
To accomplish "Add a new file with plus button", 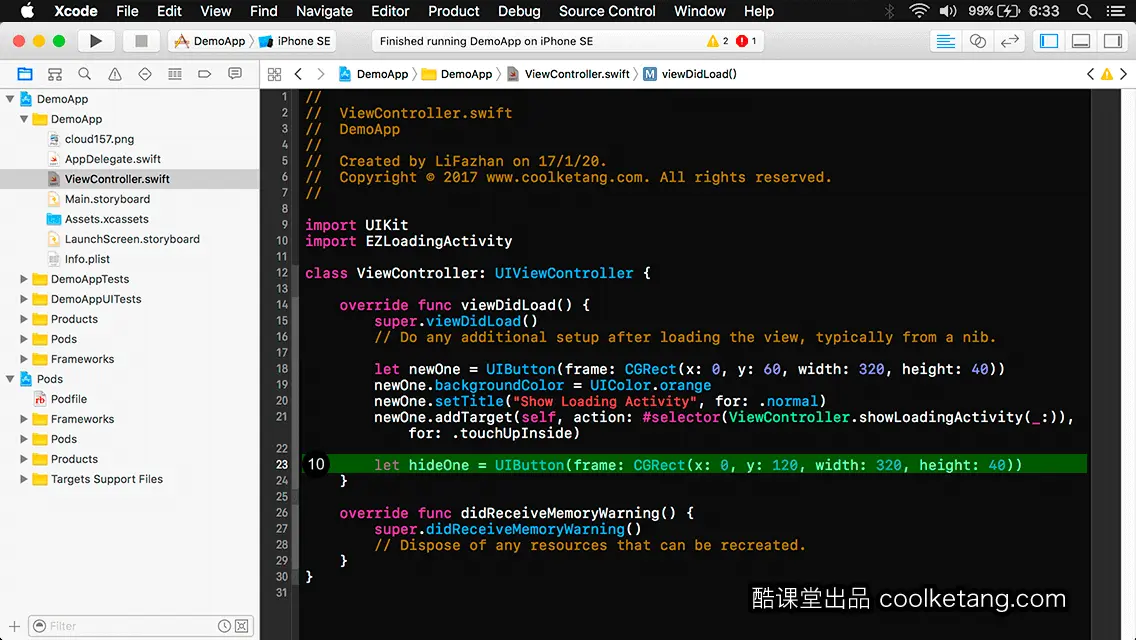I will (x=14, y=626).
